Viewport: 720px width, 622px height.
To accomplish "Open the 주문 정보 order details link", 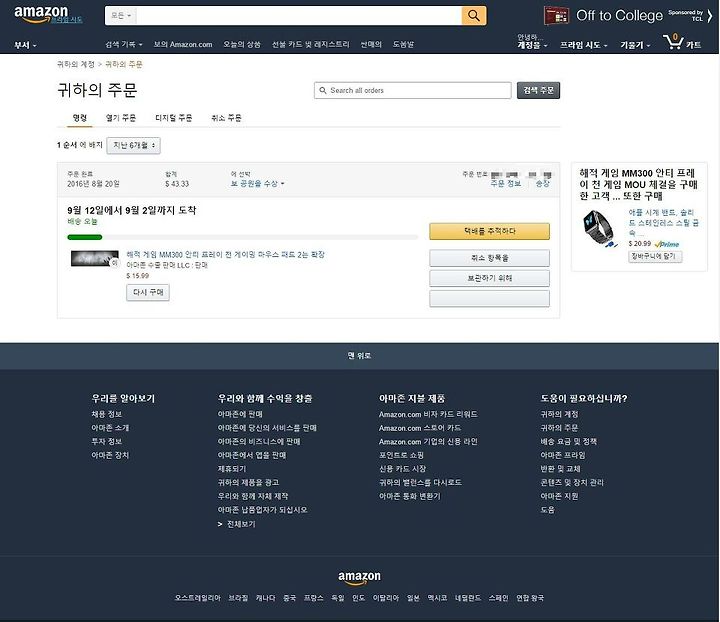I will (506, 184).
